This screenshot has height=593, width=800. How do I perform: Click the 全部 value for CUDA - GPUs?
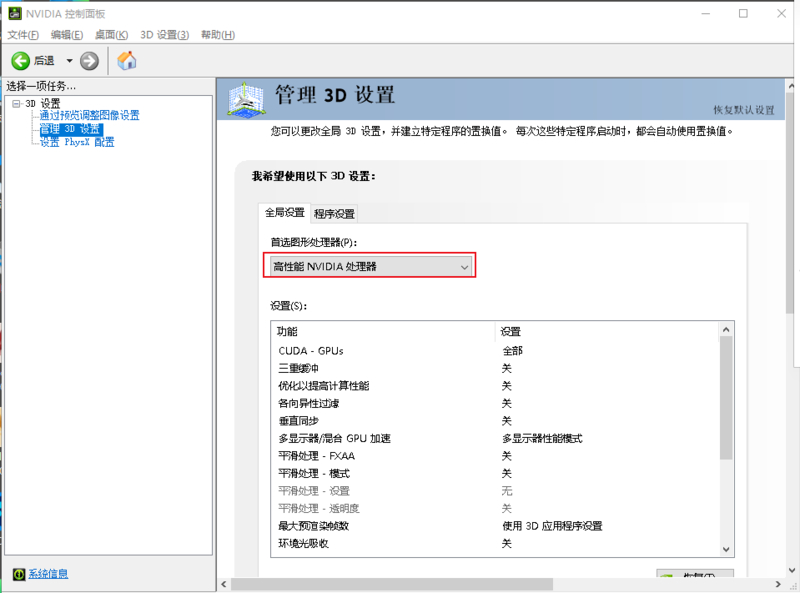[x=512, y=351]
